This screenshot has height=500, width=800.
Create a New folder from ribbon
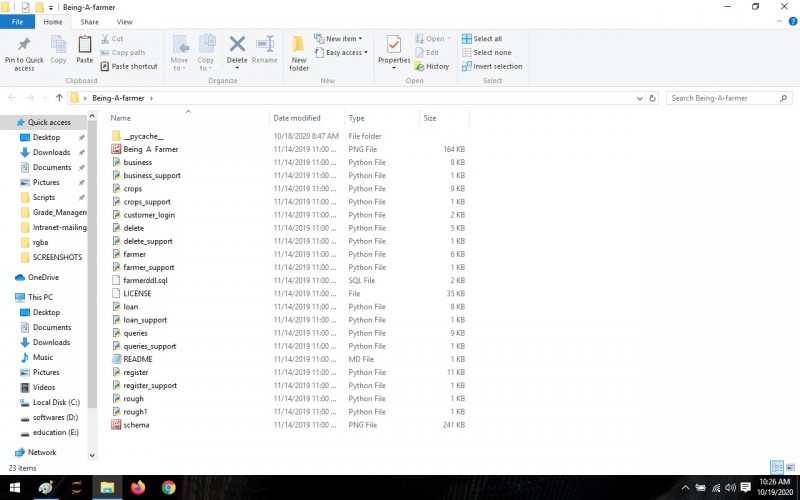pos(299,54)
